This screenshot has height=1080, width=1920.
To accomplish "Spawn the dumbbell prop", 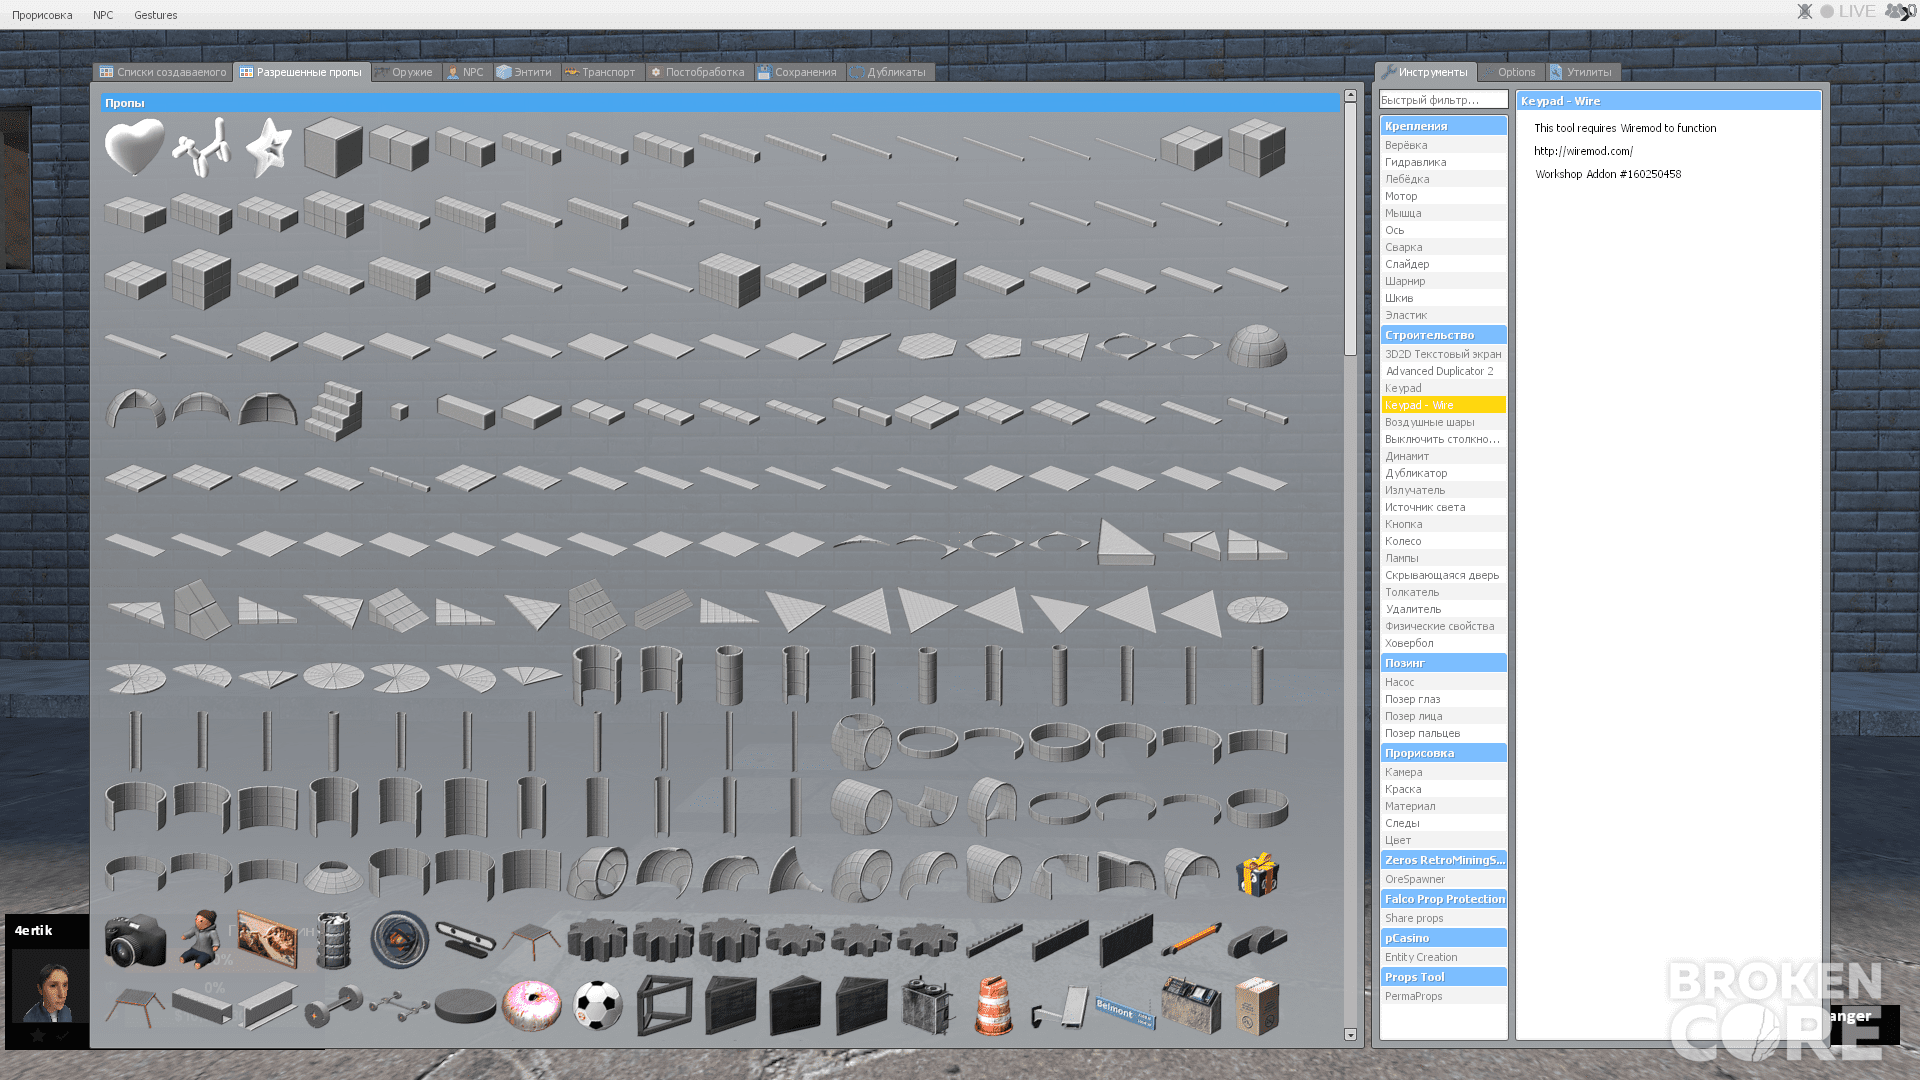I will [333, 1006].
